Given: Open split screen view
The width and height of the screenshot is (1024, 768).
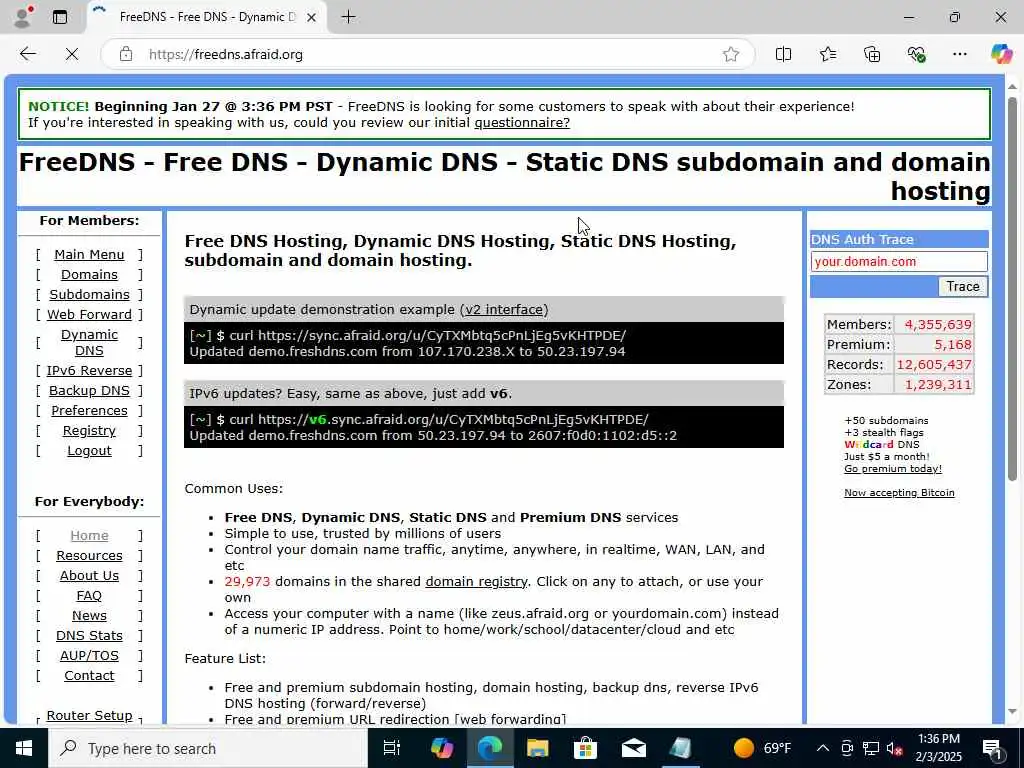Looking at the screenshot, I should [x=783, y=54].
